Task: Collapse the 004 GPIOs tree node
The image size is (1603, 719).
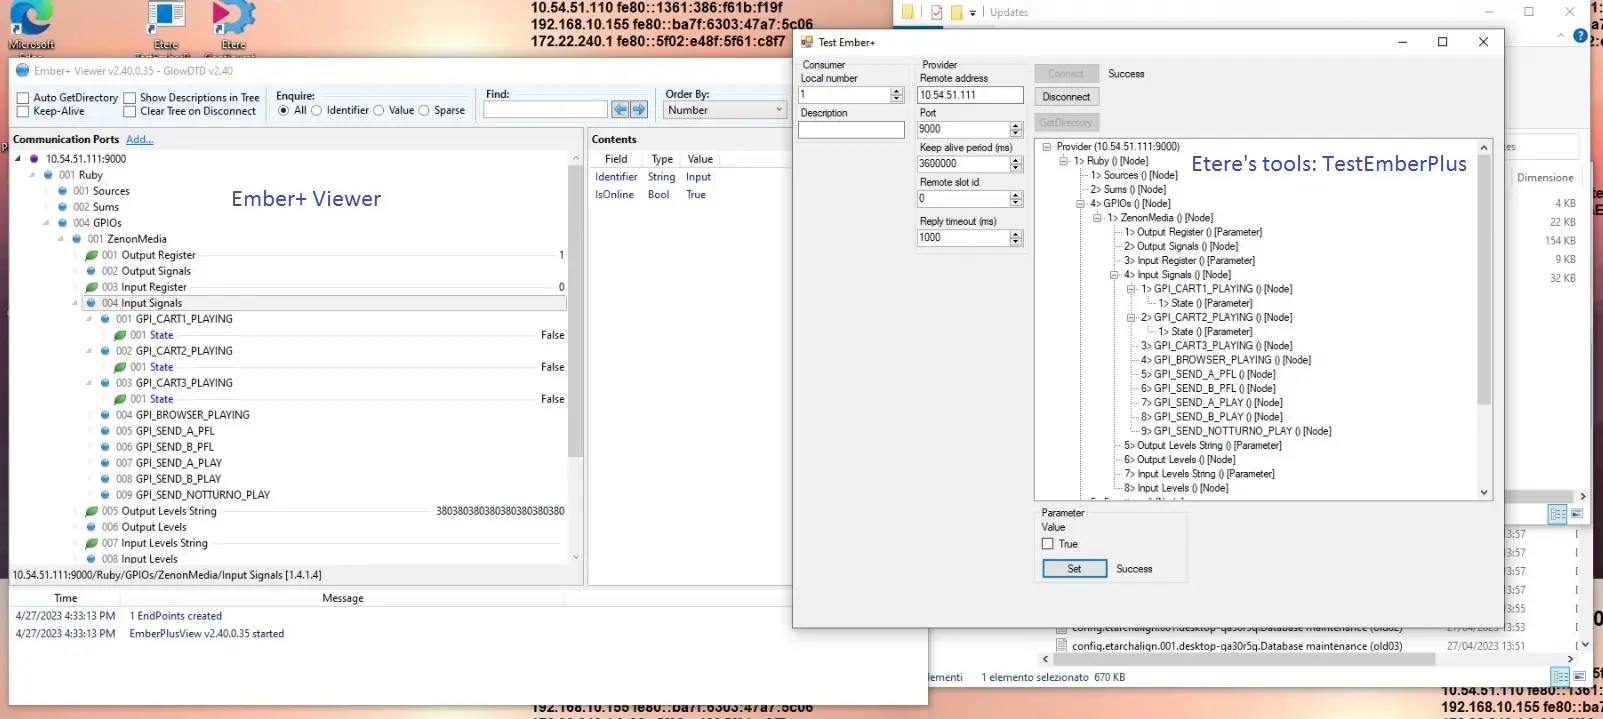Action: (46, 223)
